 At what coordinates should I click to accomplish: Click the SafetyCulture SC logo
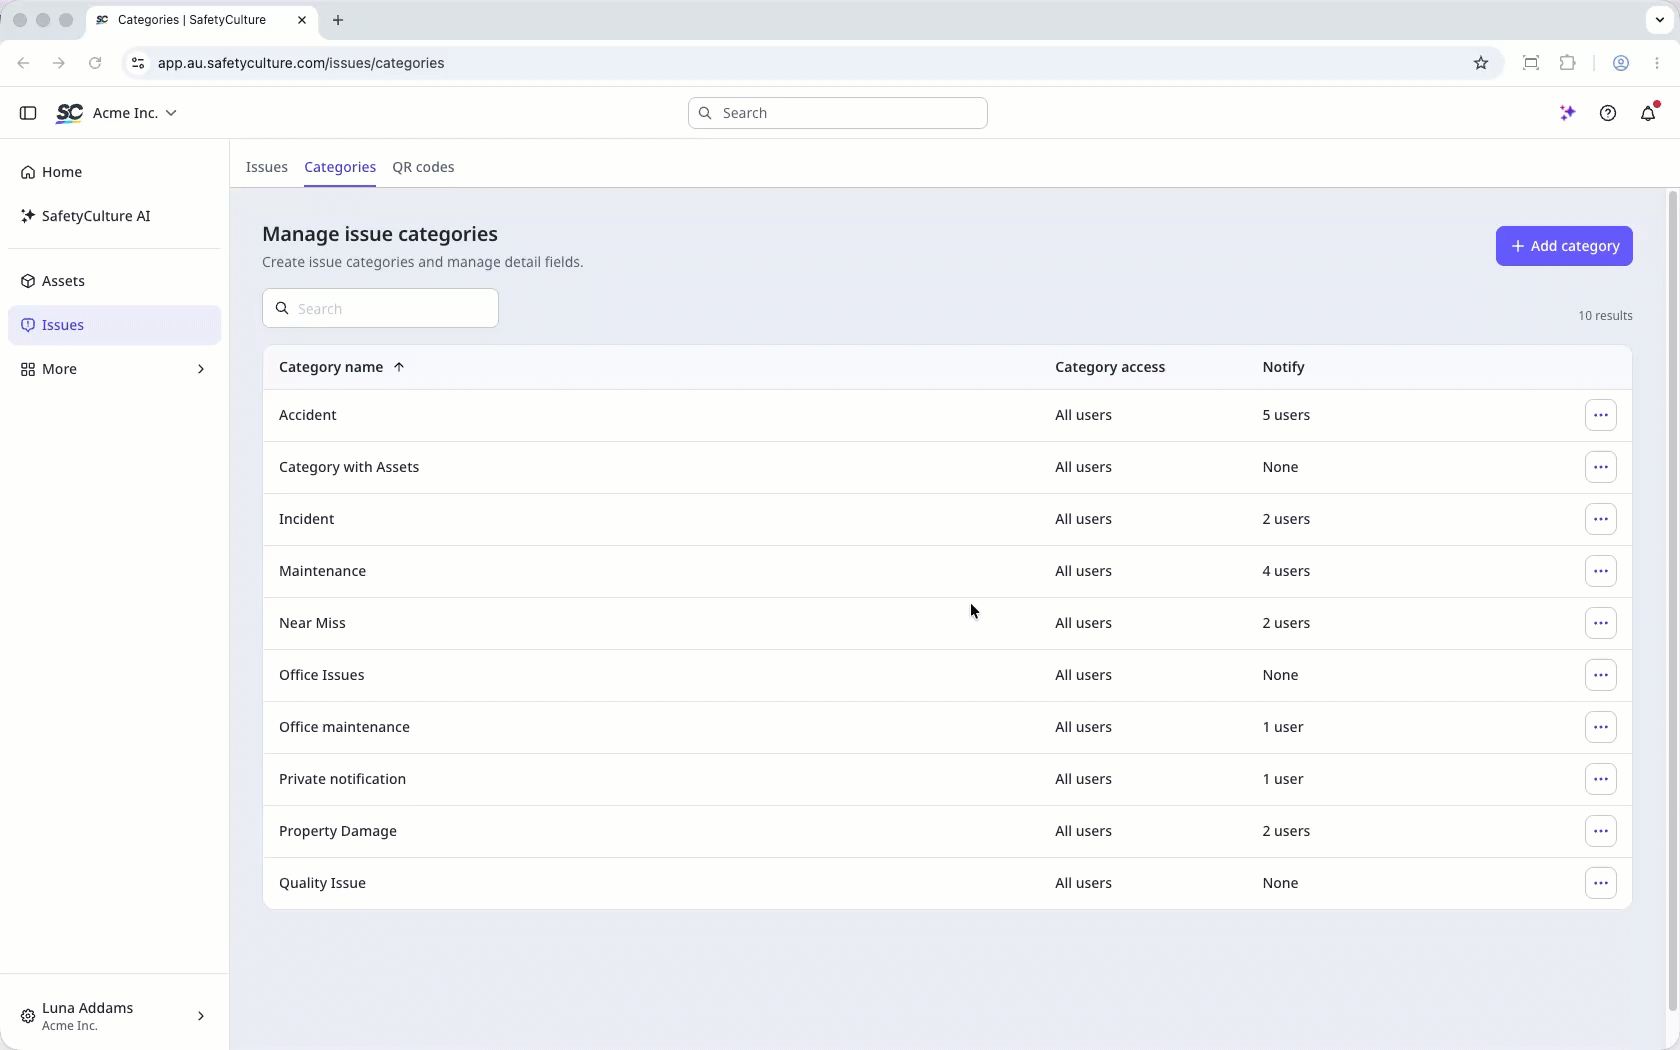(x=69, y=113)
